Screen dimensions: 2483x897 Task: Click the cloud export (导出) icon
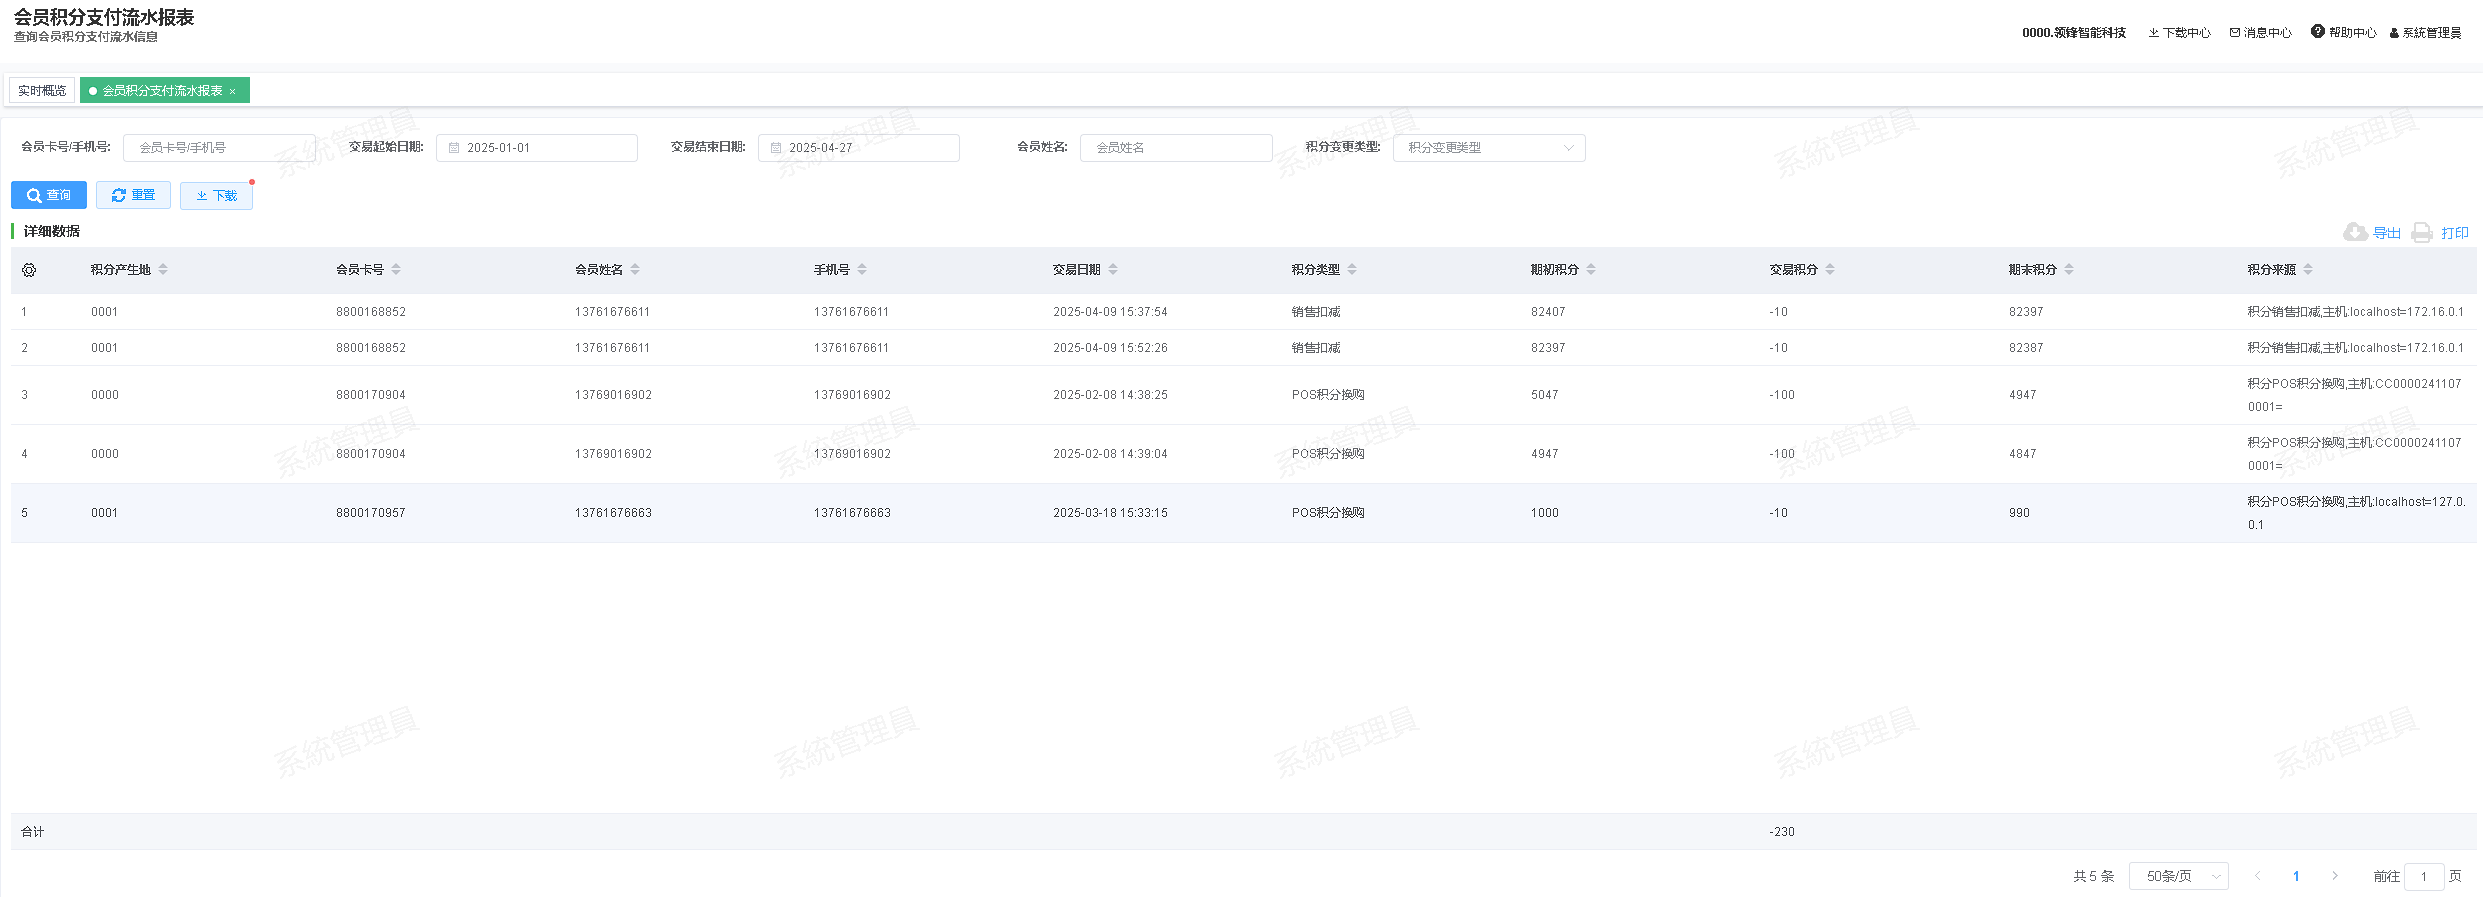pos(2355,232)
